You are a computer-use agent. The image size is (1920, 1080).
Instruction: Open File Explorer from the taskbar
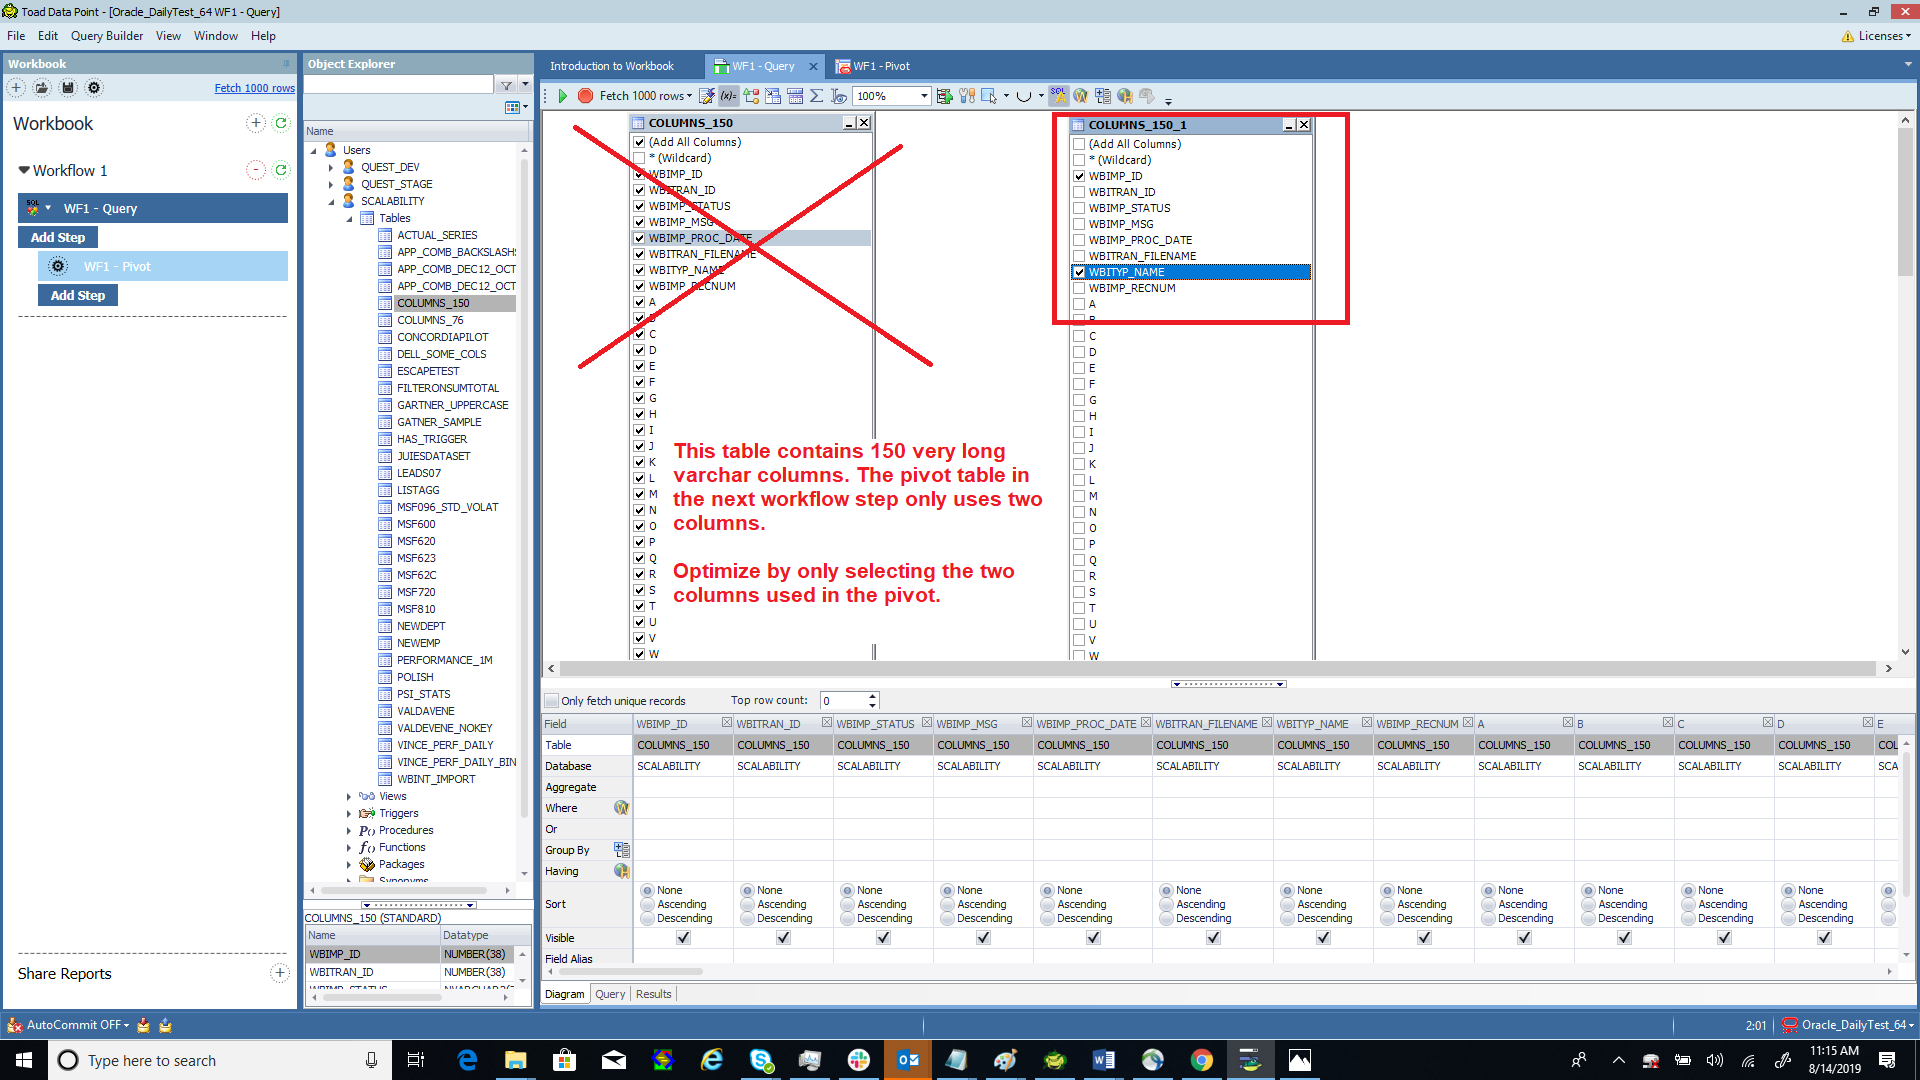click(516, 1060)
